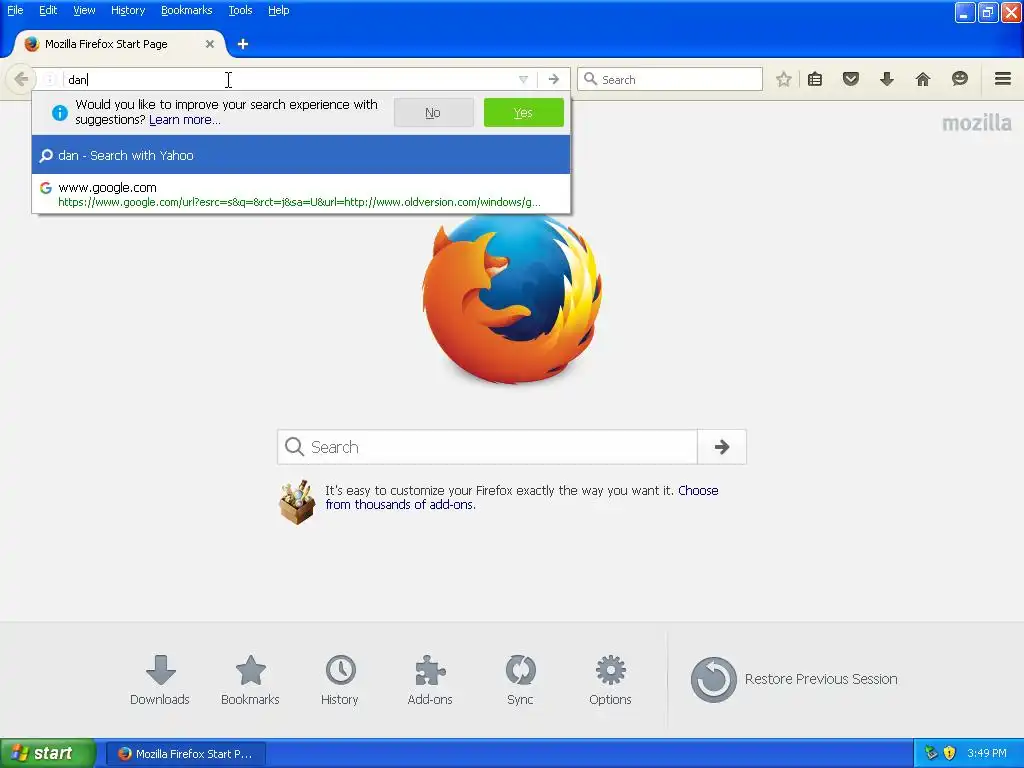1024x768 pixels.
Task: Open Sync from start page launcher
Action: 520,680
